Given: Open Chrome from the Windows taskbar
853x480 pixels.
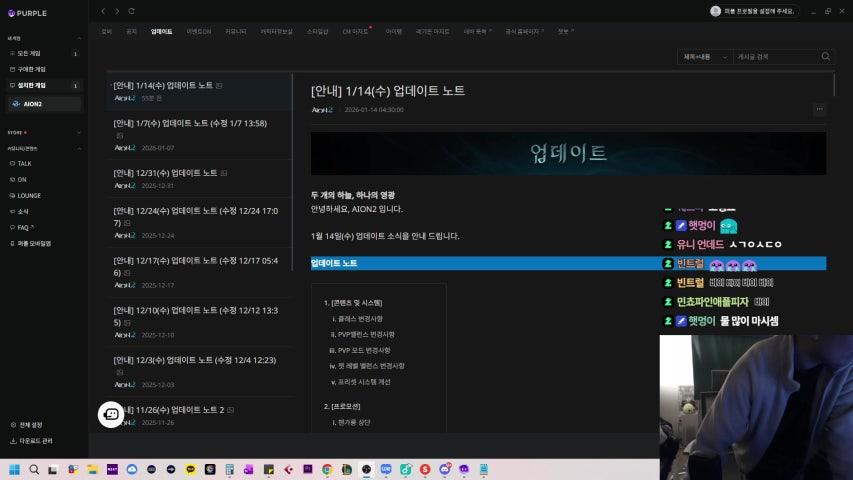Looking at the screenshot, I should 327,469.
